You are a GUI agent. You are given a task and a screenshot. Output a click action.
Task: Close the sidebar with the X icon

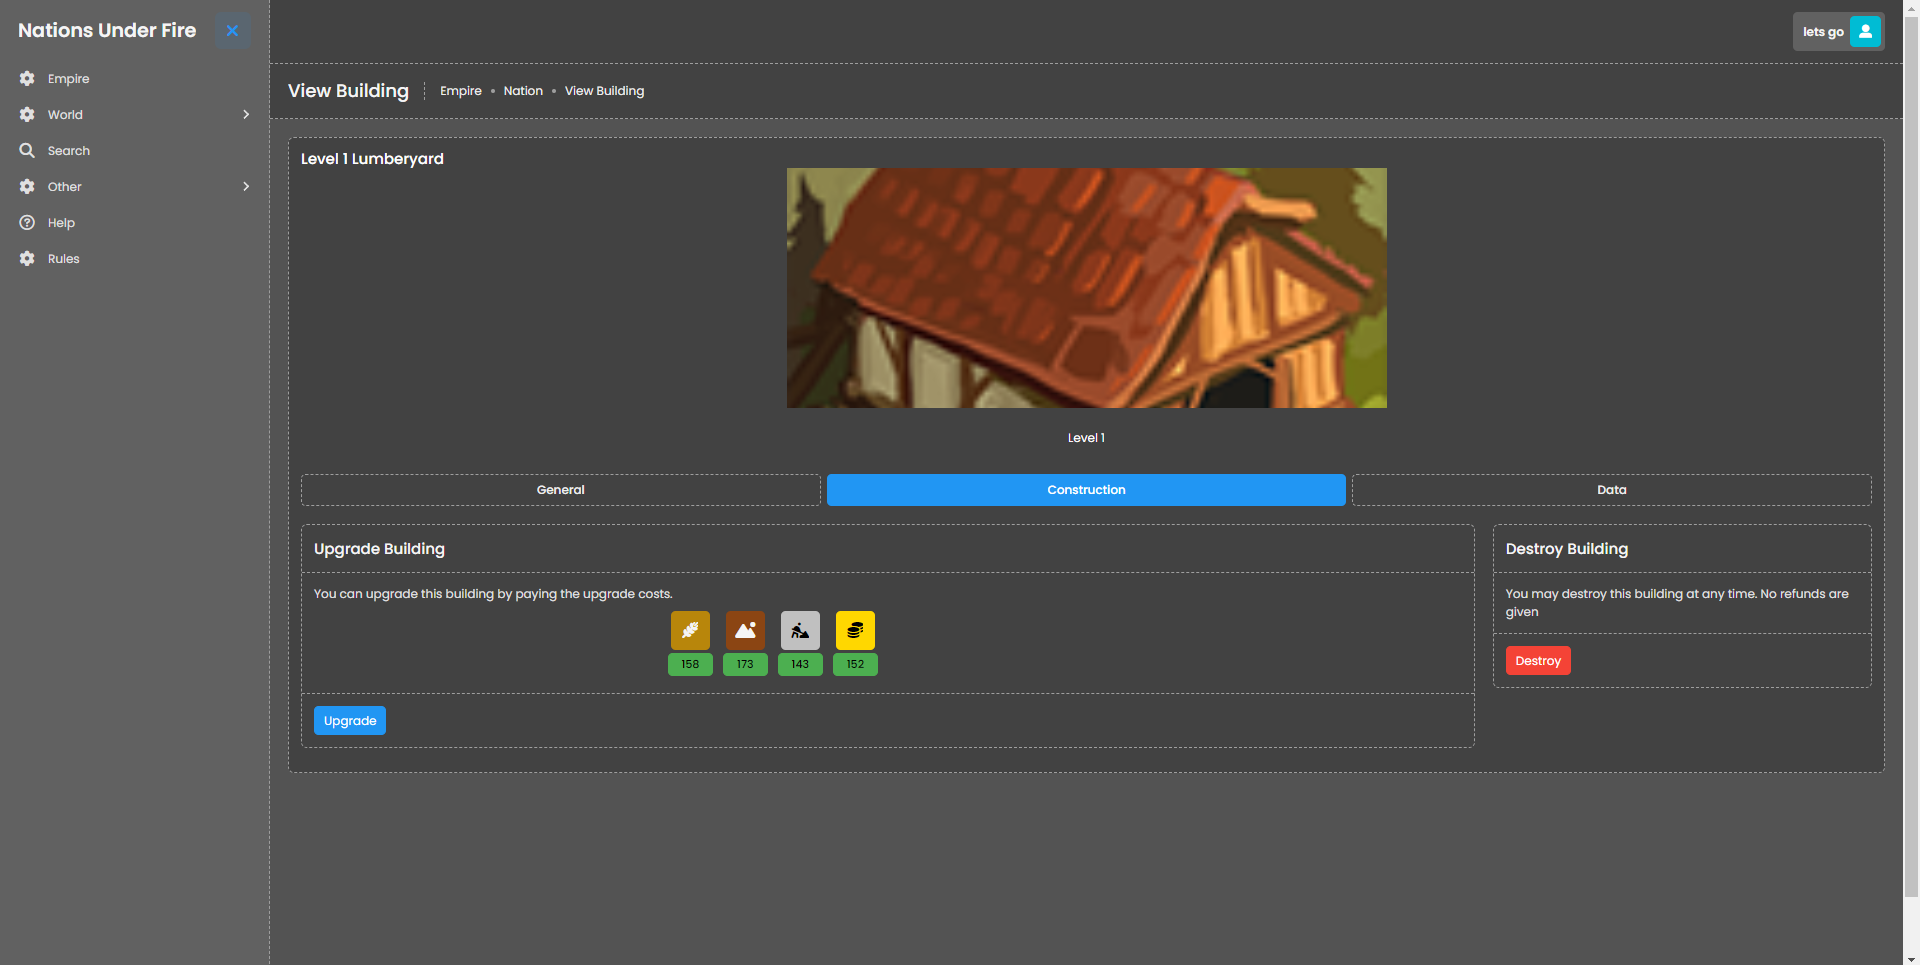[232, 30]
